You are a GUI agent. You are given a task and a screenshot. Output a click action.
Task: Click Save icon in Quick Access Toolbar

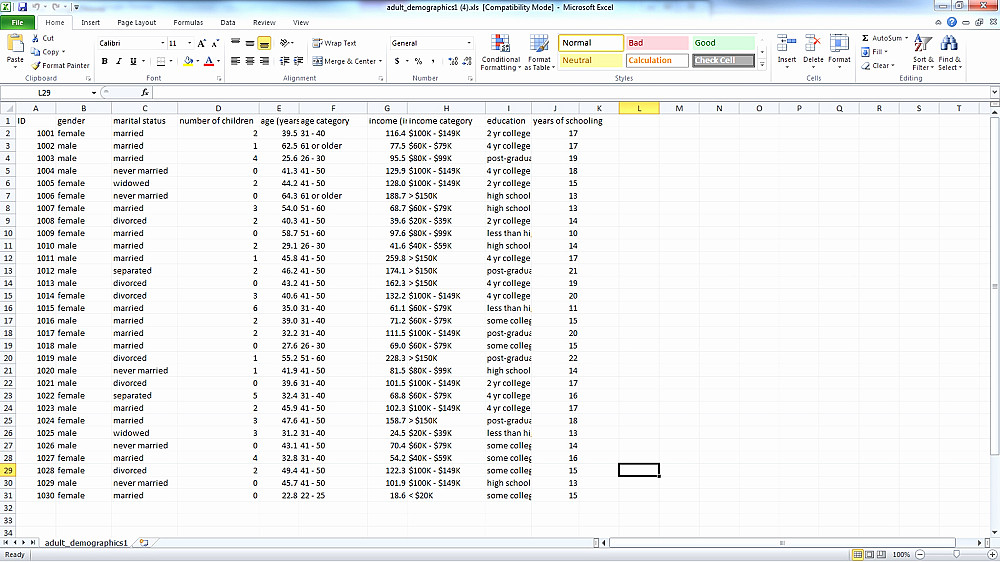click(x=22, y=7)
